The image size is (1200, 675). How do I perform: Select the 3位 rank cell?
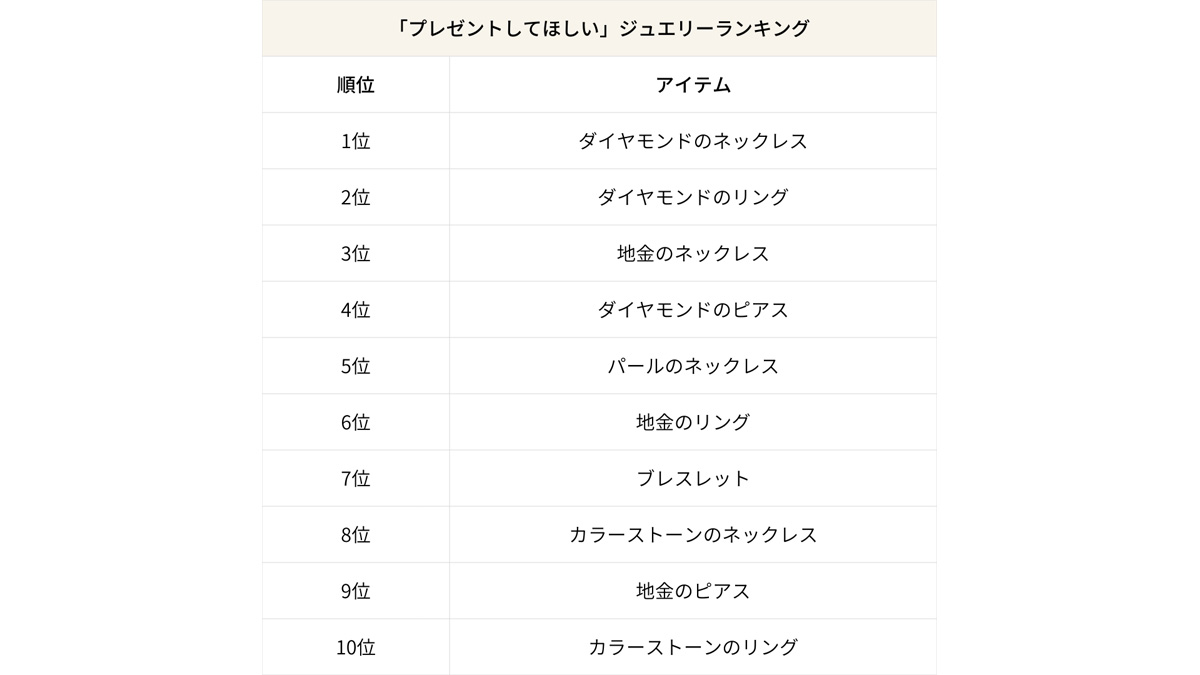(356, 253)
